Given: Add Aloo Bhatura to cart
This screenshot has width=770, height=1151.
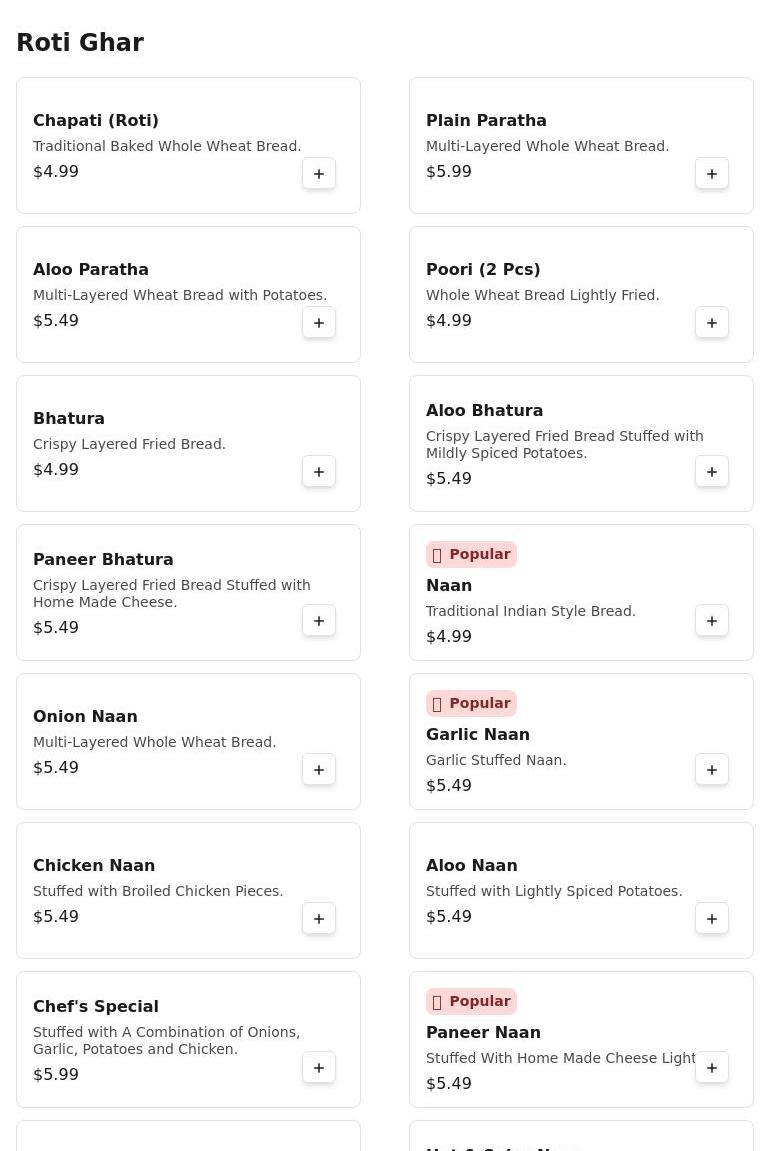Looking at the screenshot, I should [x=711, y=472].
